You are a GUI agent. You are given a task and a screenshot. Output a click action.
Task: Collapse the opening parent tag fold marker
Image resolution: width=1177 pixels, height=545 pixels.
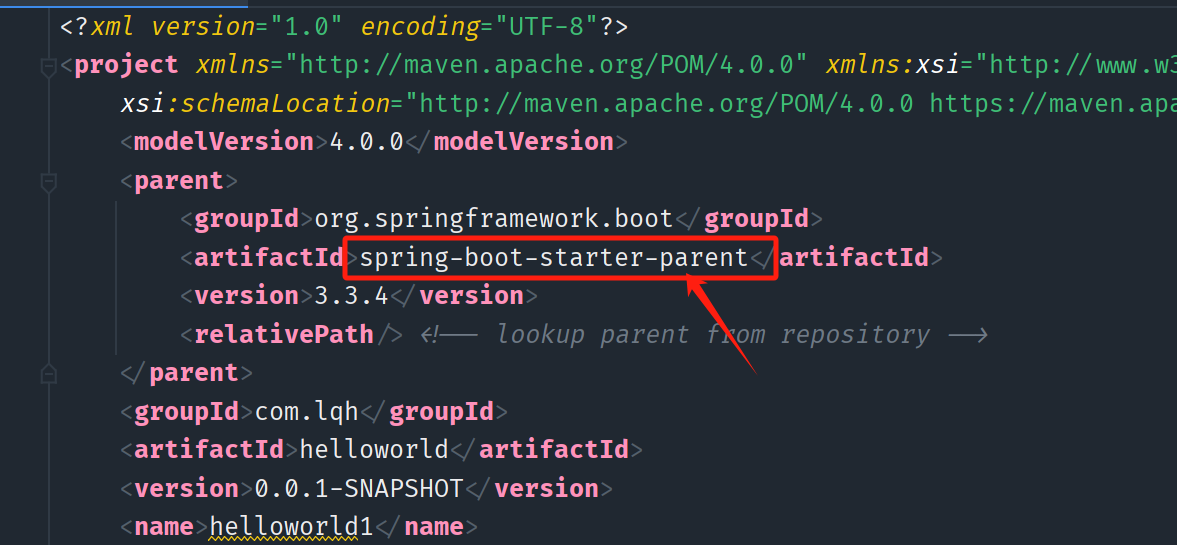(49, 182)
